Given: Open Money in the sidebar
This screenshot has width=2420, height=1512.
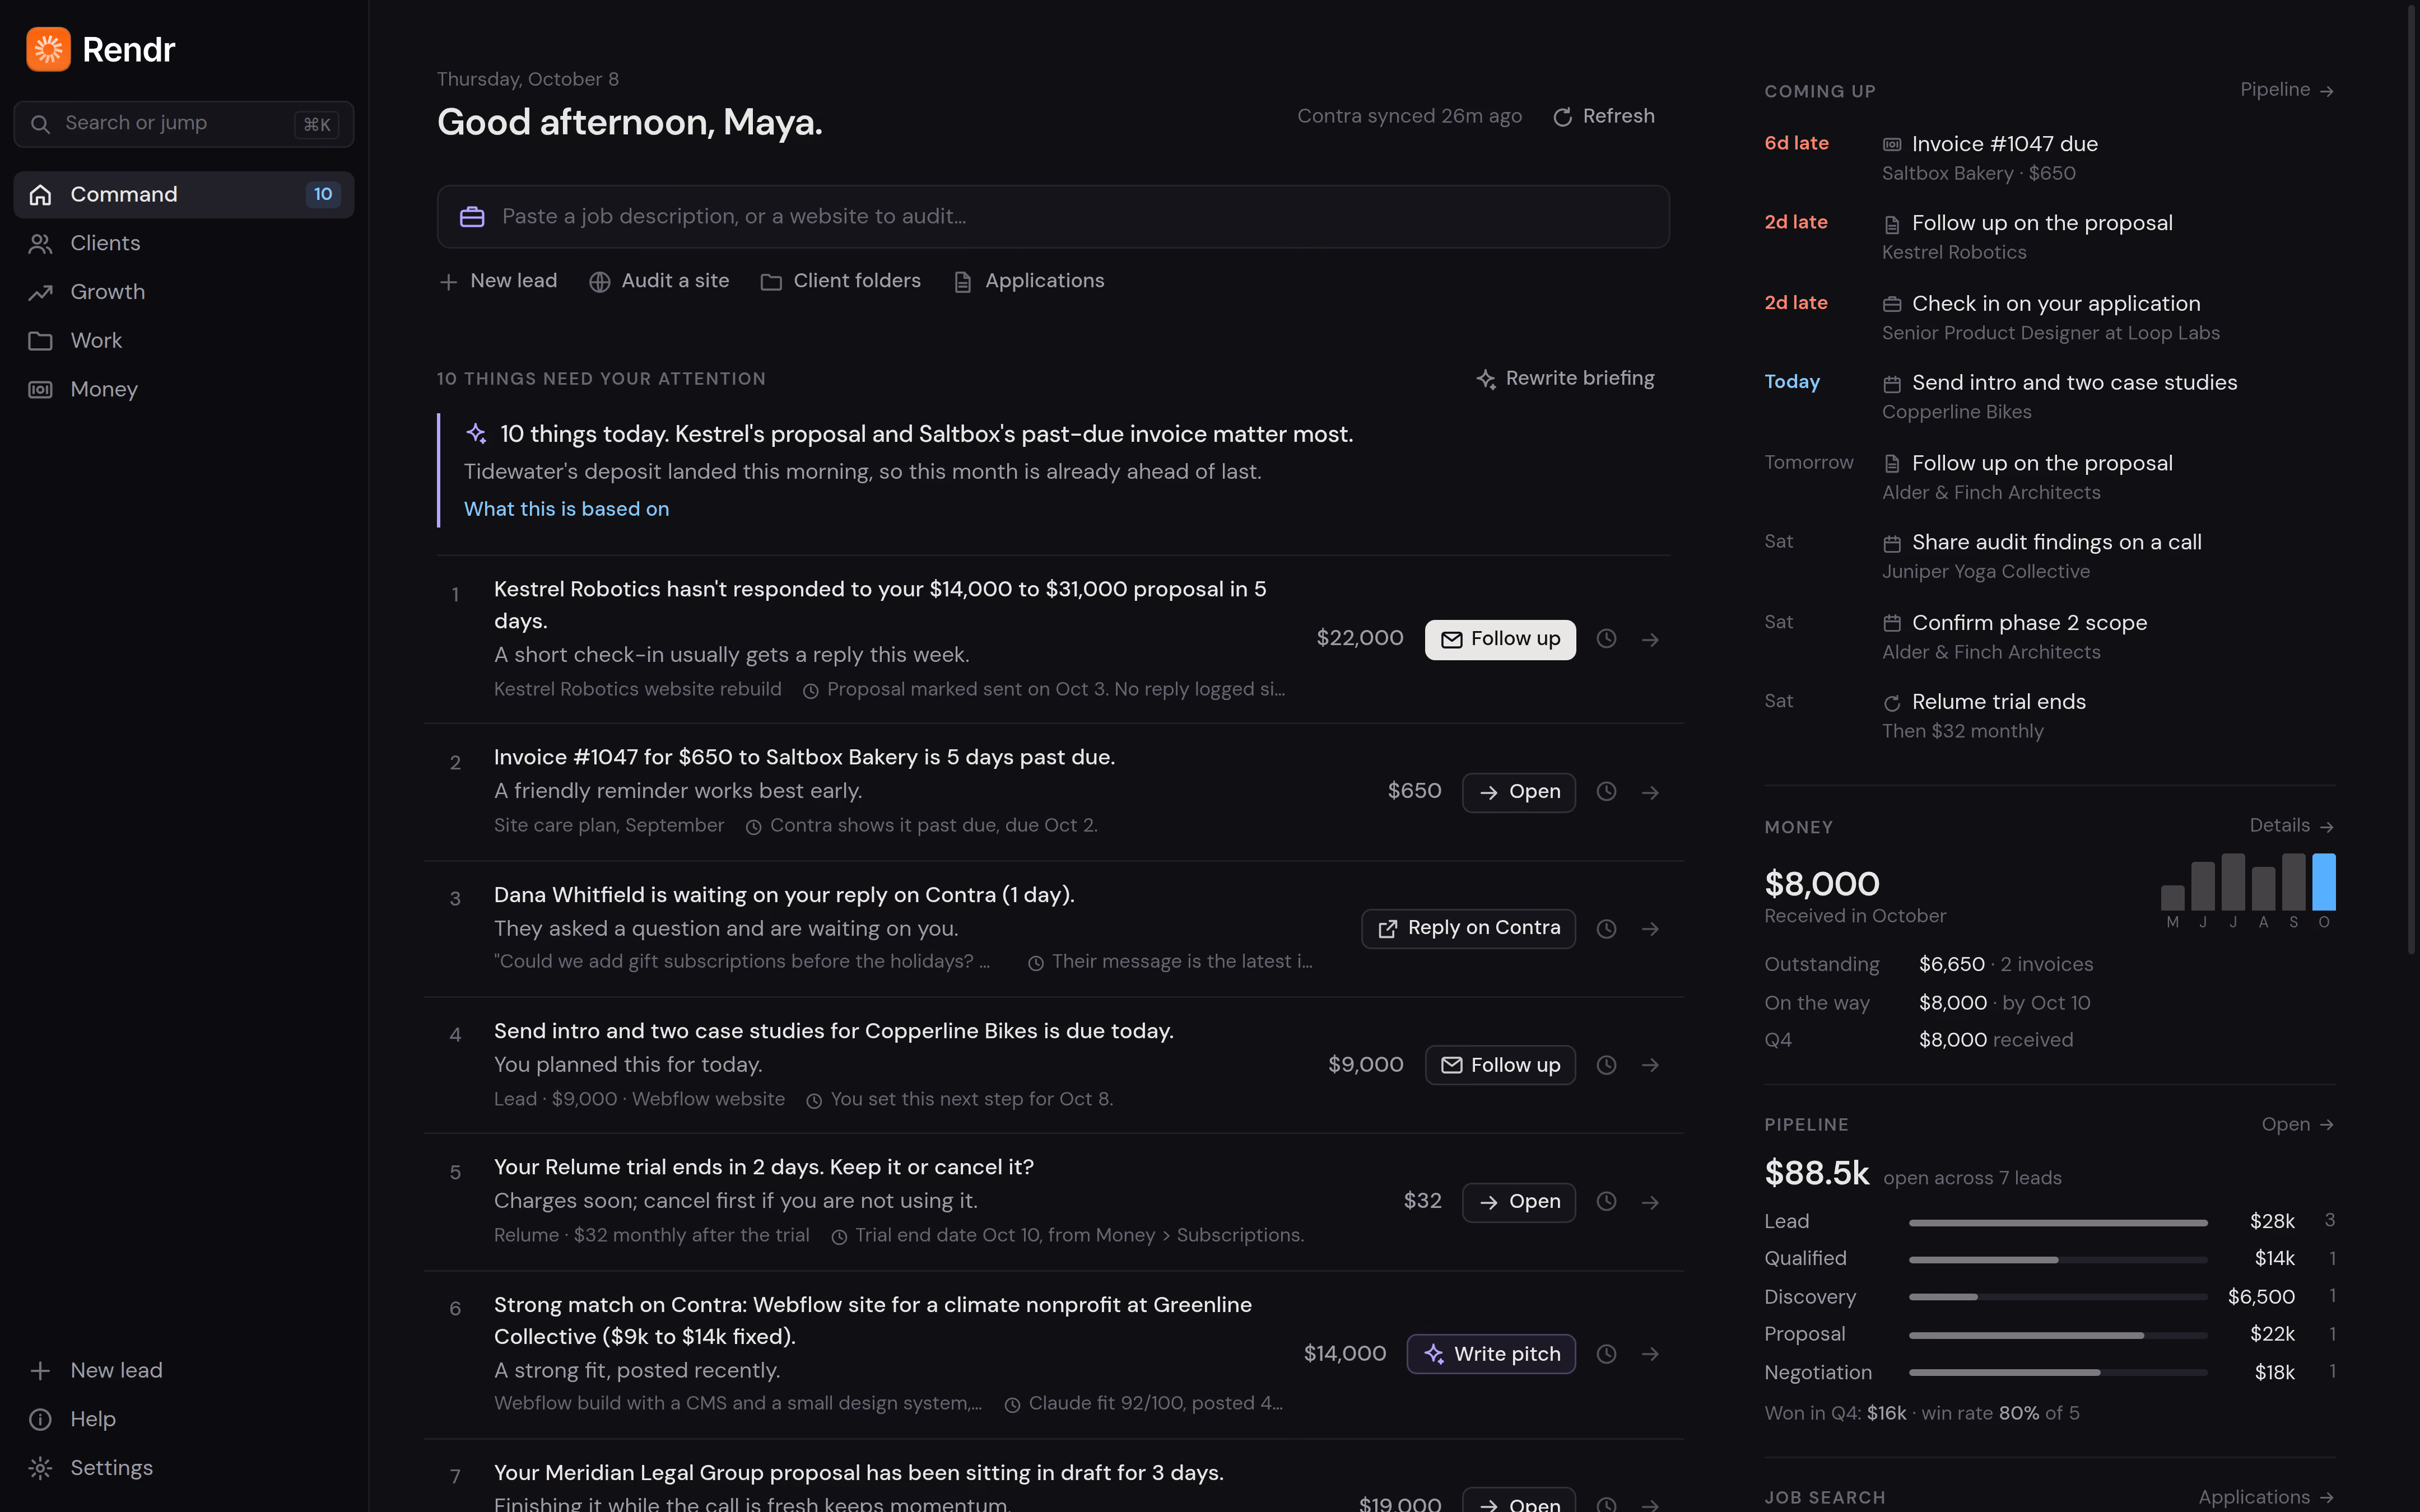Looking at the screenshot, I should pyautogui.click(x=184, y=389).
